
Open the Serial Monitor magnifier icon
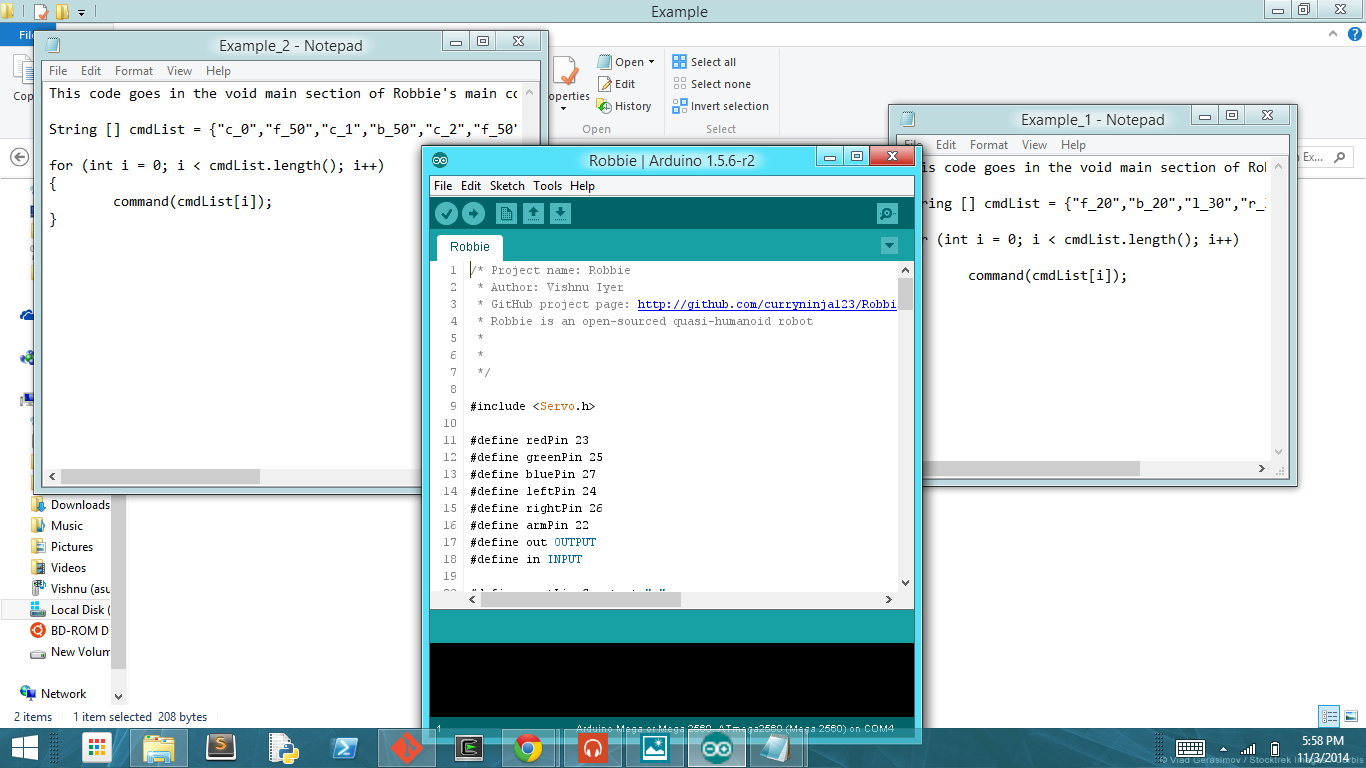click(x=886, y=213)
